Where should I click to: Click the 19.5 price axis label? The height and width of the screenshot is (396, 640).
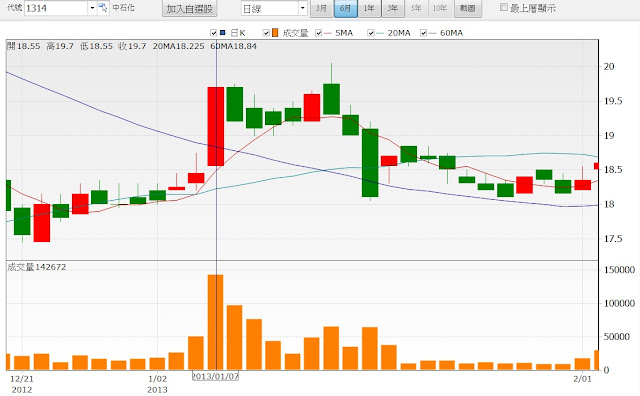coord(613,101)
